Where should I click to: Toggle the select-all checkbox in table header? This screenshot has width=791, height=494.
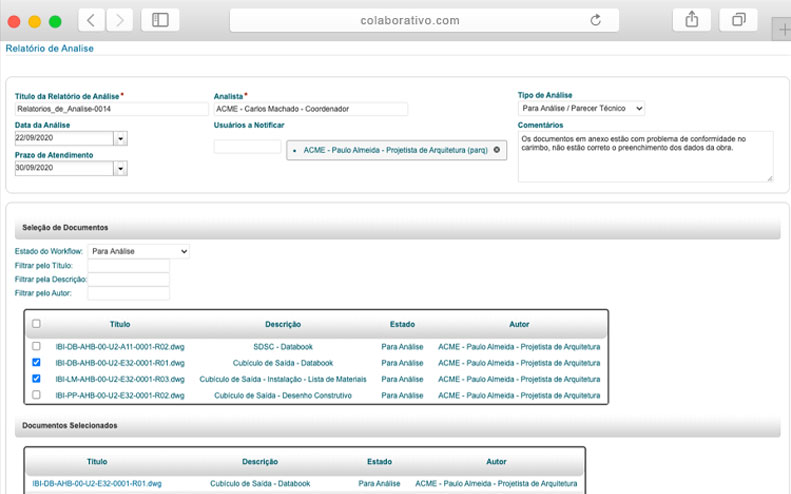tap(36, 323)
